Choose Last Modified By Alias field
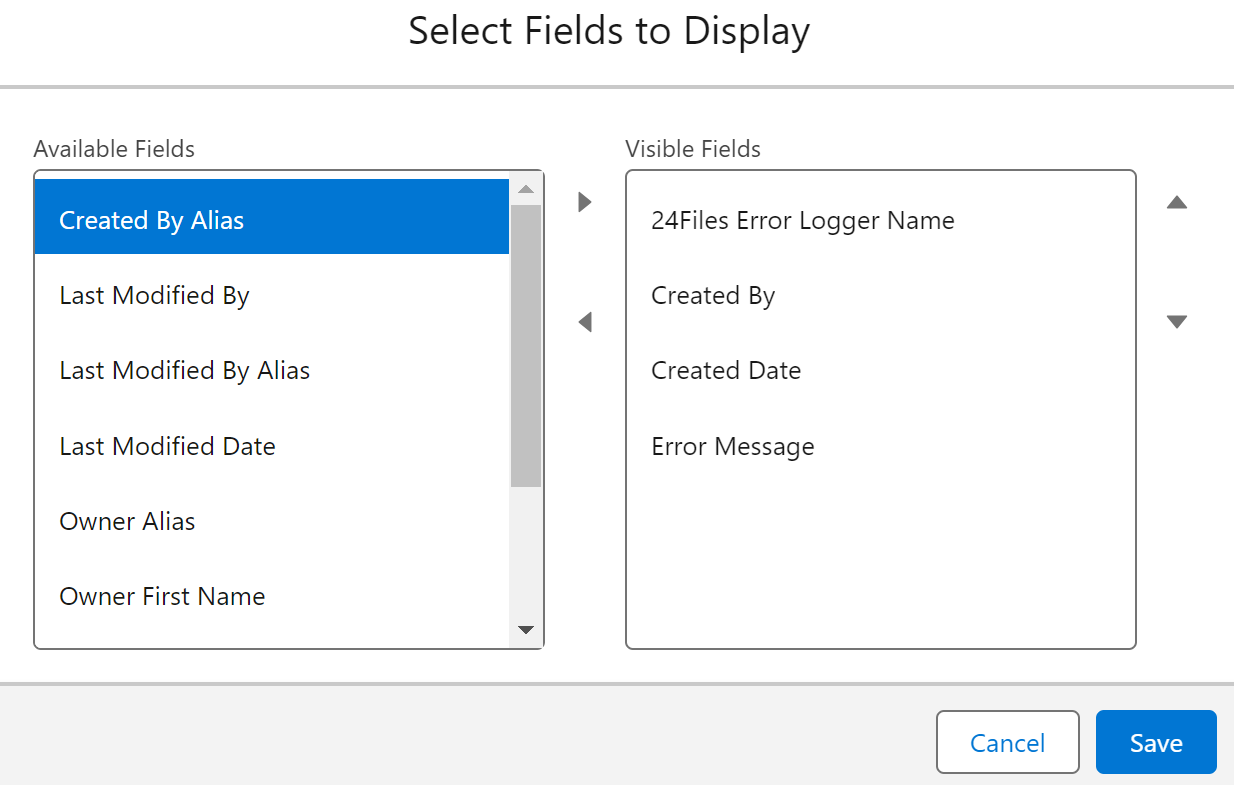The height and width of the screenshot is (786, 1234). click(271, 371)
